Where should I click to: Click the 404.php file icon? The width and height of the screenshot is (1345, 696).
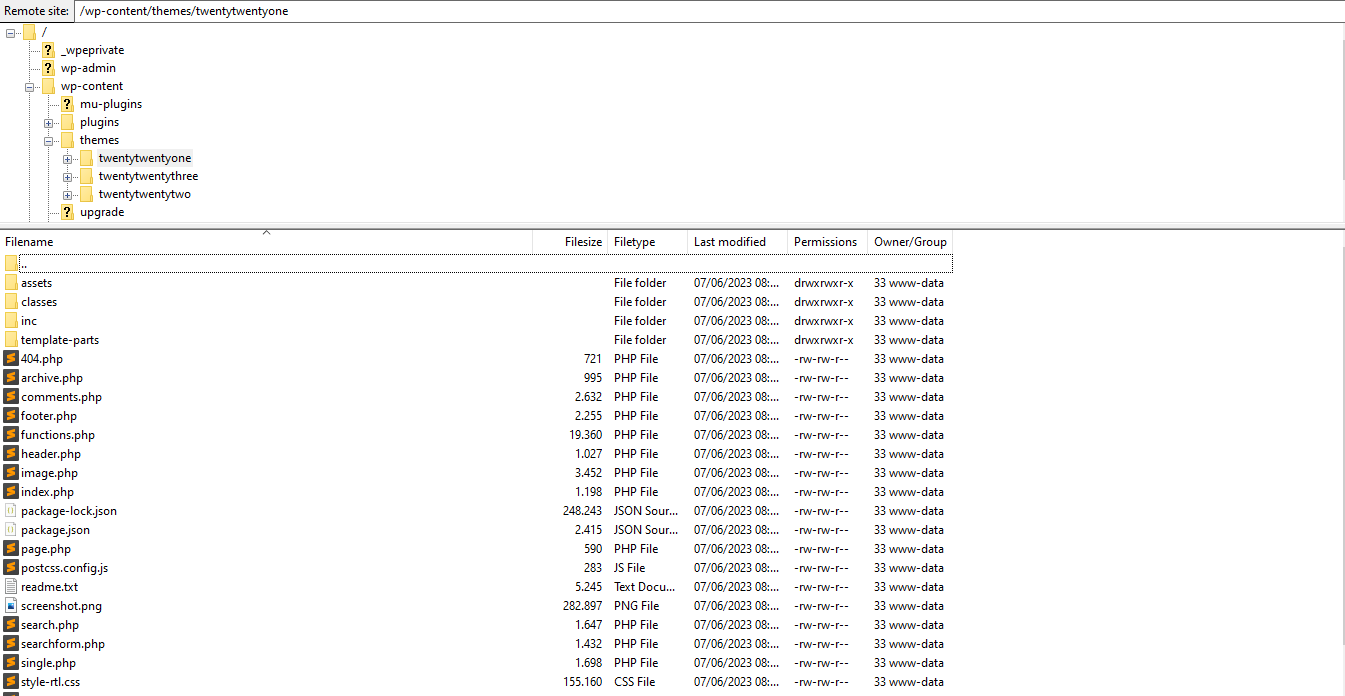tap(11, 359)
